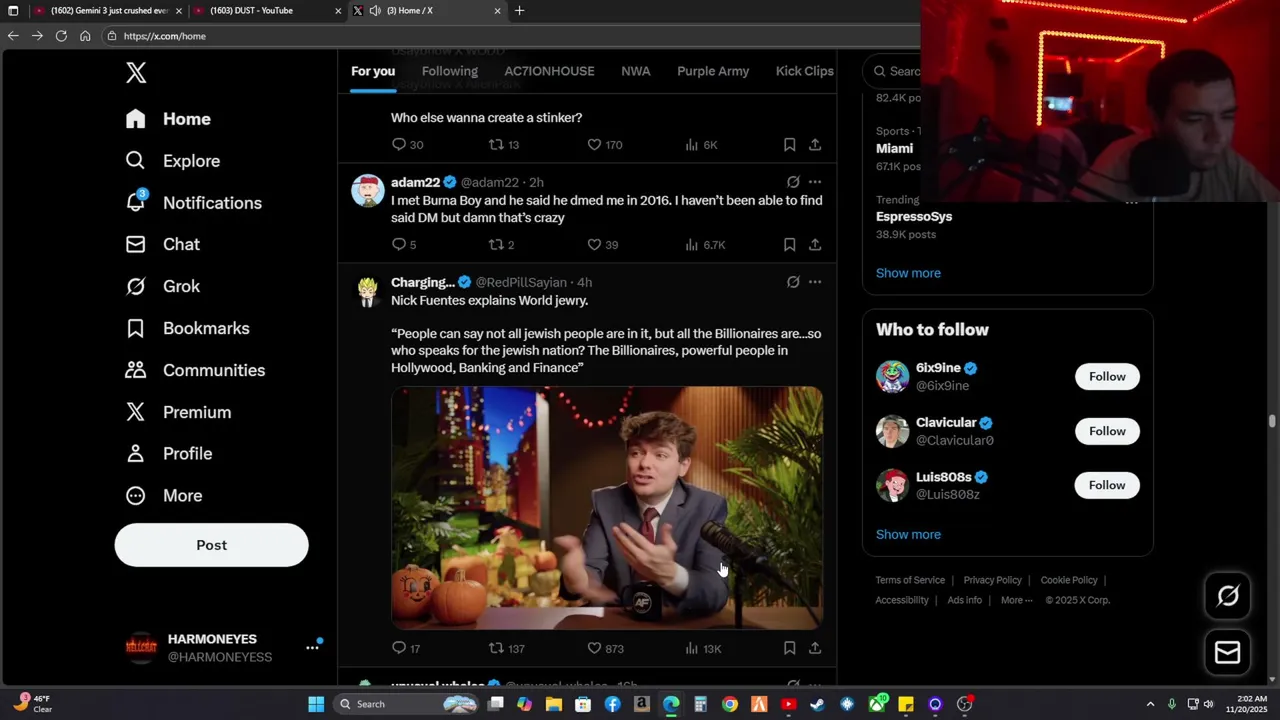Click the X logo in sidebar
Image resolution: width=1280 pixels, height=720 pixels.
[x=136, y=72]
